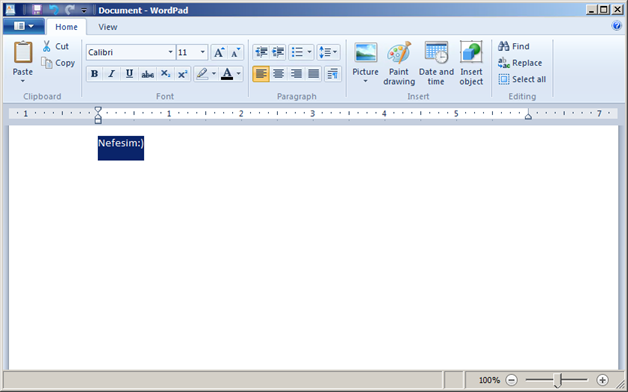Click Select all in Editing group
The width and height of the screenshot is (628, 392).
click(522, 79)
